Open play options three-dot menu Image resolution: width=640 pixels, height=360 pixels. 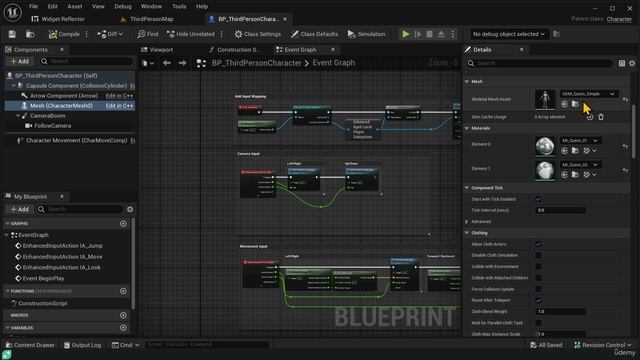pos(453,34)
